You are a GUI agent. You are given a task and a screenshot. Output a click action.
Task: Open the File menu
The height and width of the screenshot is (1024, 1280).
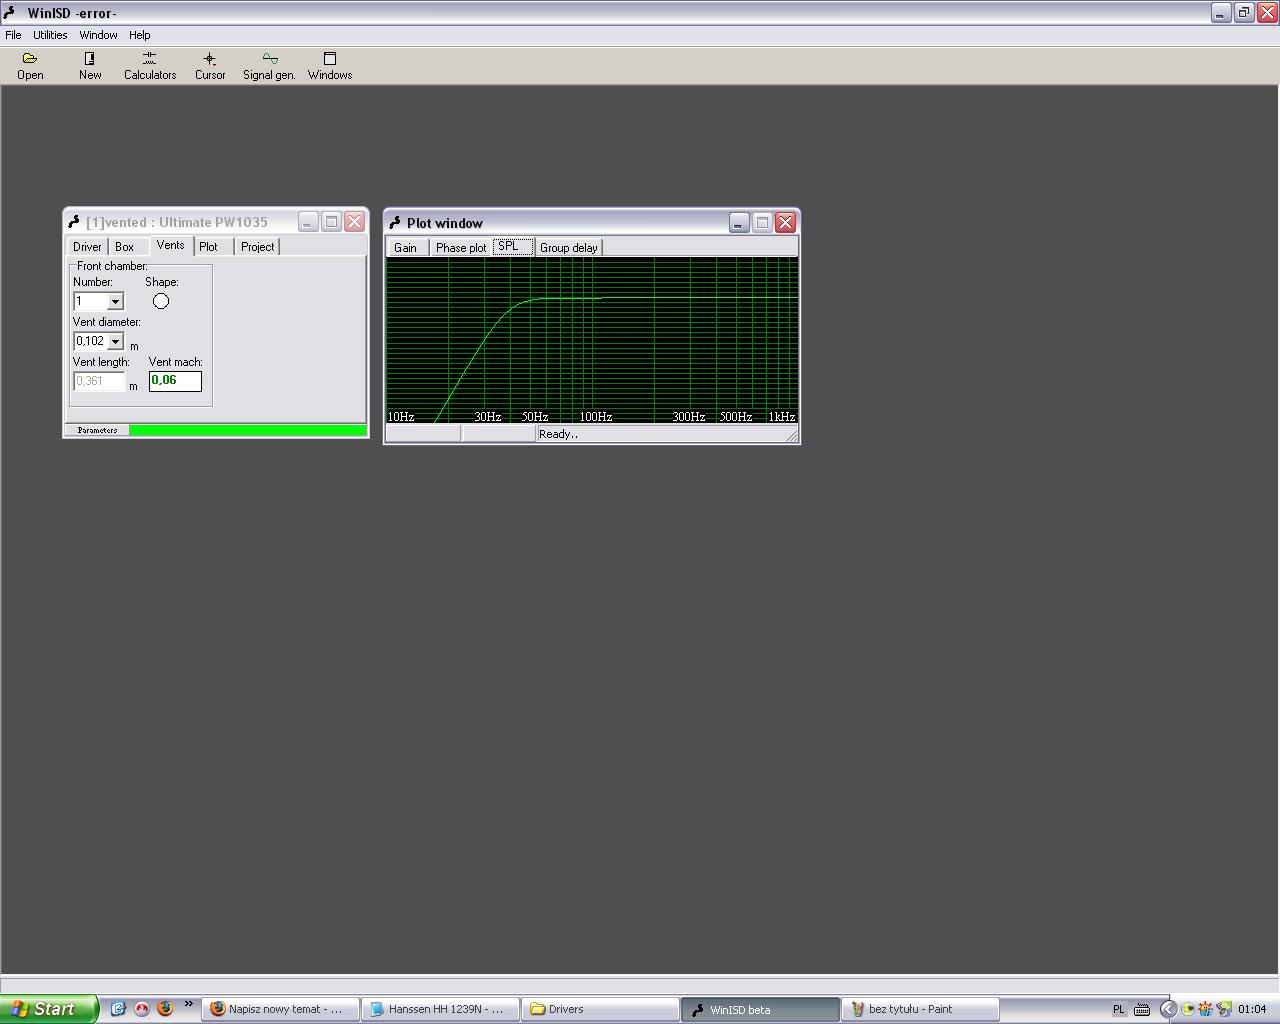(13, 35)
